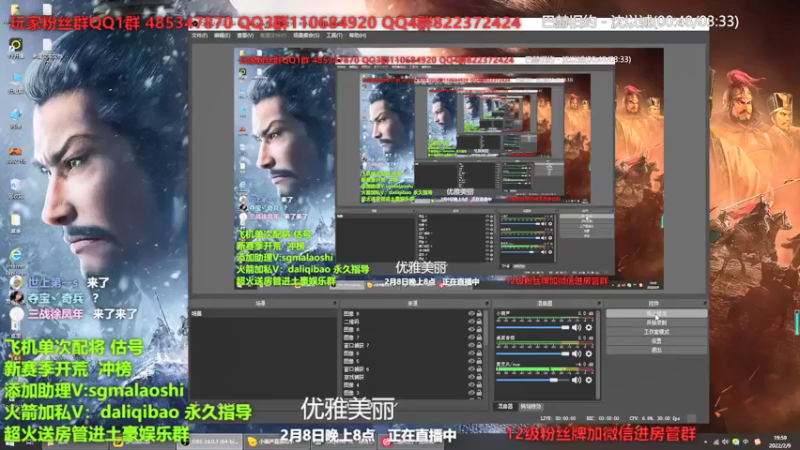Open the 场景集合(S) menu

click(x=306, y=36)
